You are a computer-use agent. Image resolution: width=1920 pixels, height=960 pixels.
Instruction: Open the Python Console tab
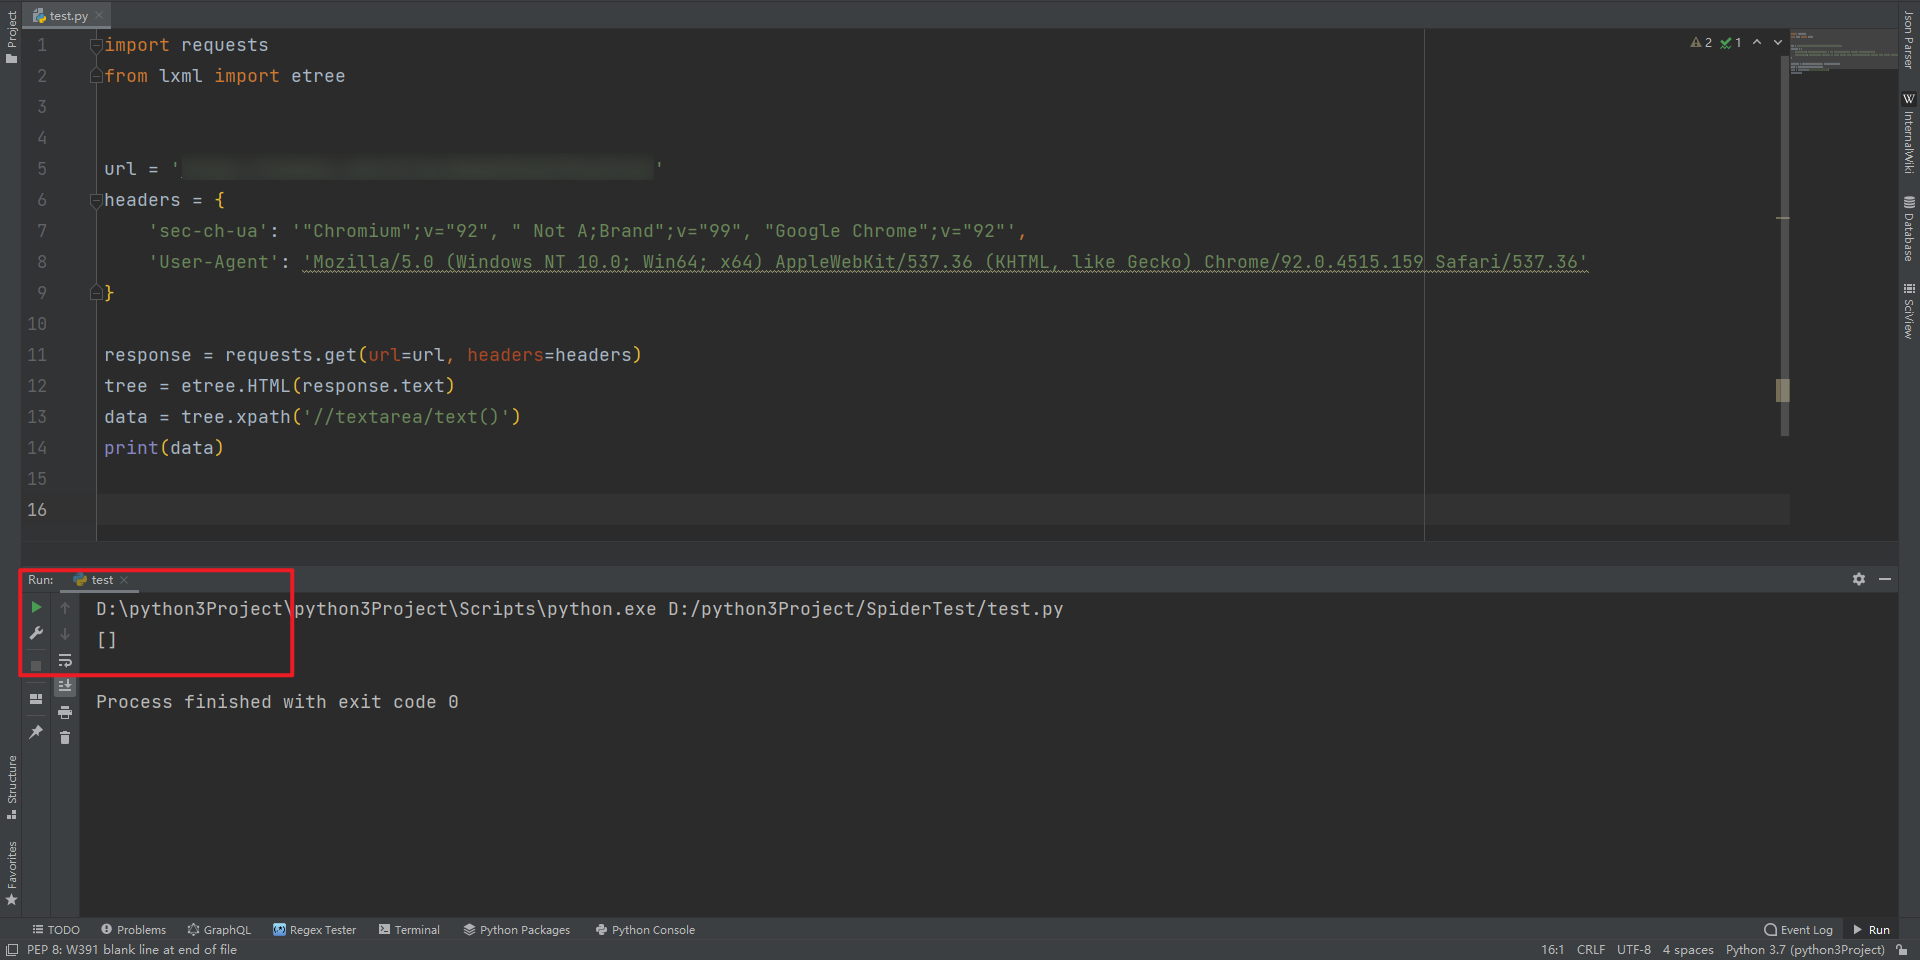(x=645, y=930)
